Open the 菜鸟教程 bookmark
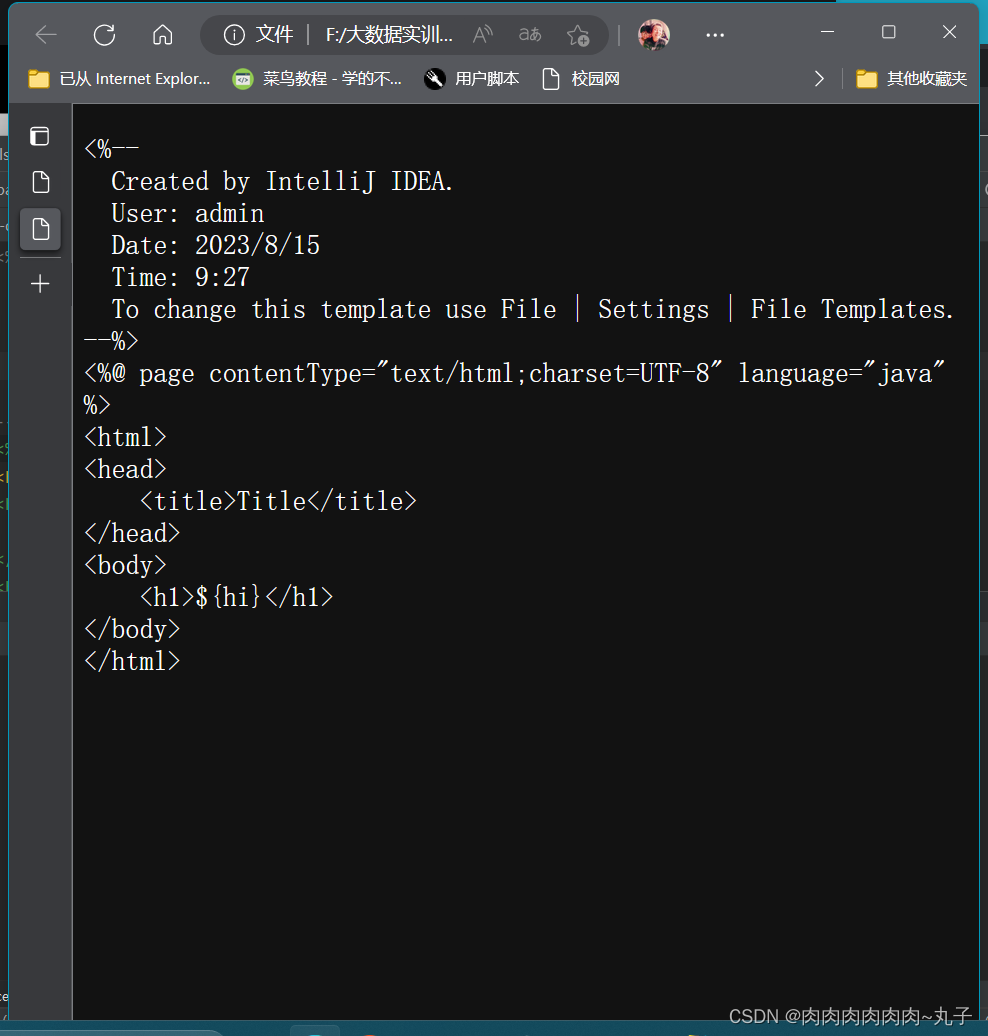 [x=317, y=78]
